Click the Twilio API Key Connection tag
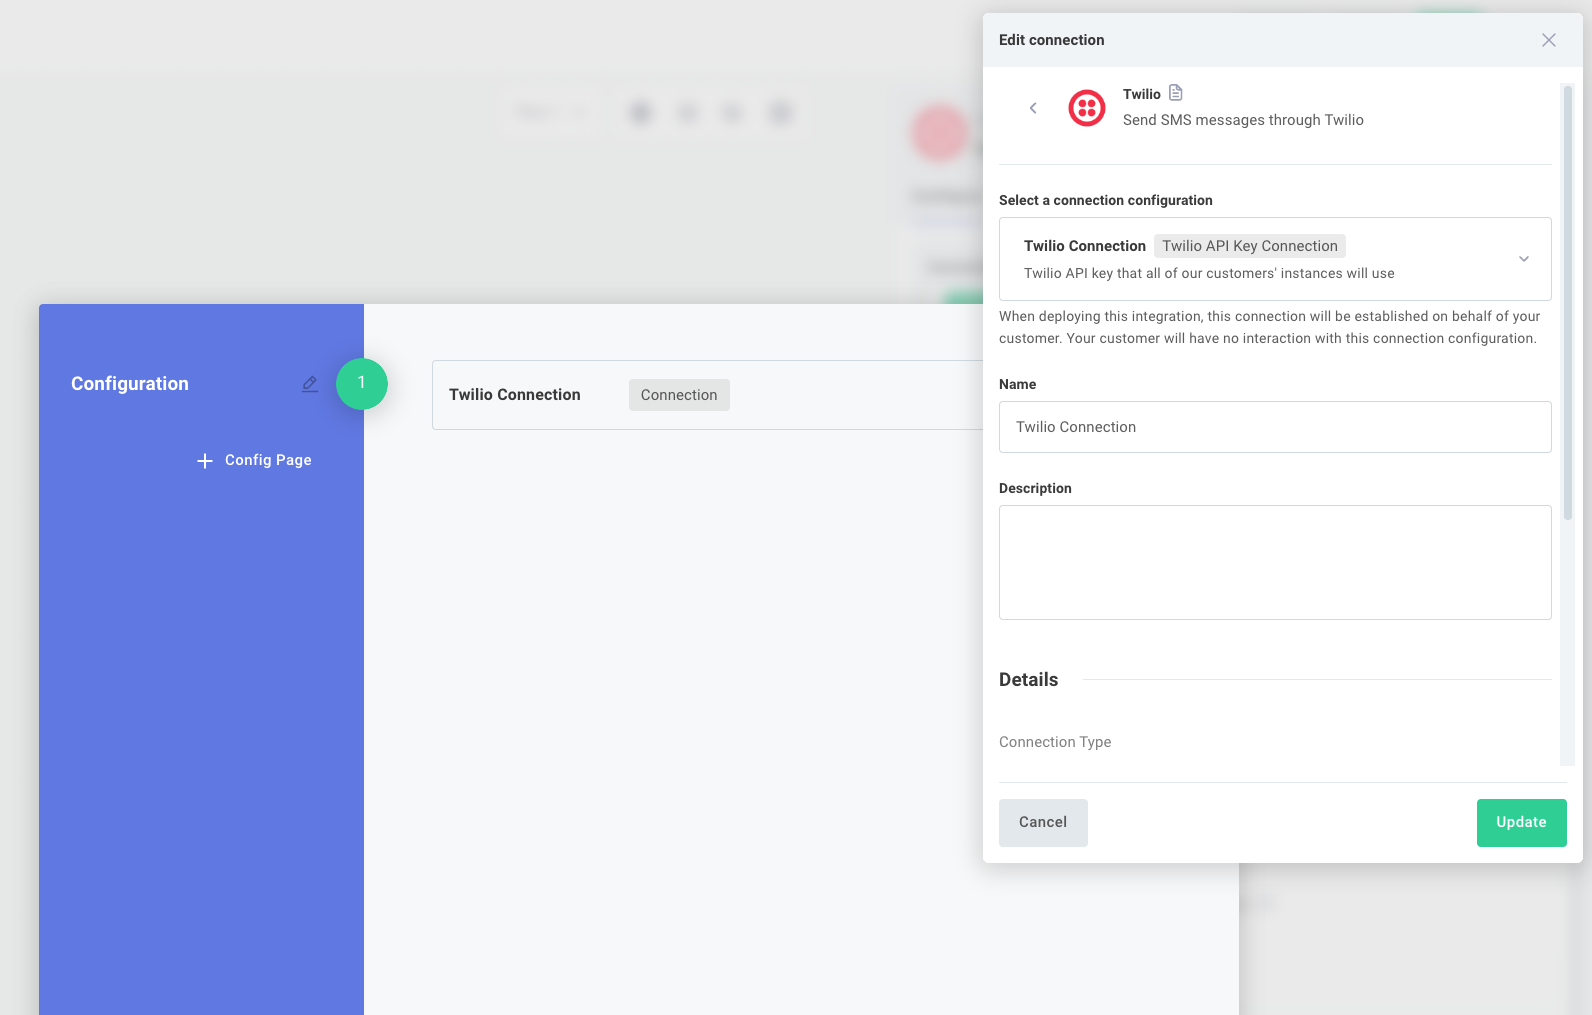Screen dimensions: 1592x1015 point(1249,246)
